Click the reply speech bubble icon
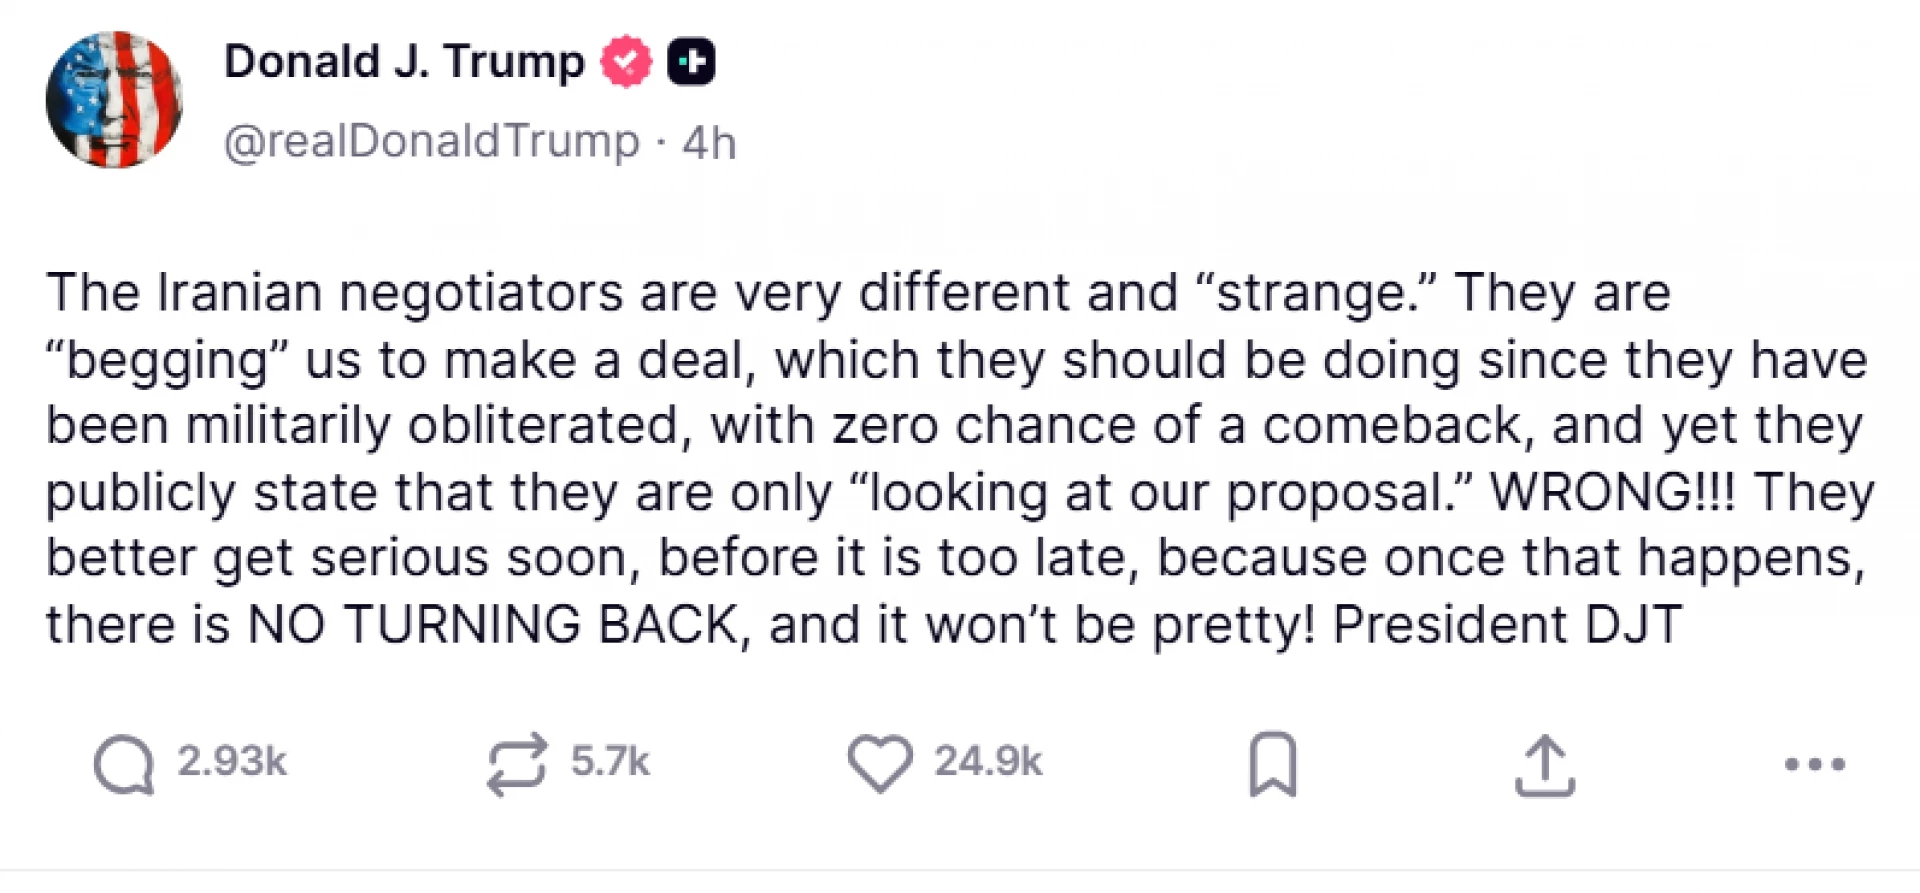 [x=124, y=765]
